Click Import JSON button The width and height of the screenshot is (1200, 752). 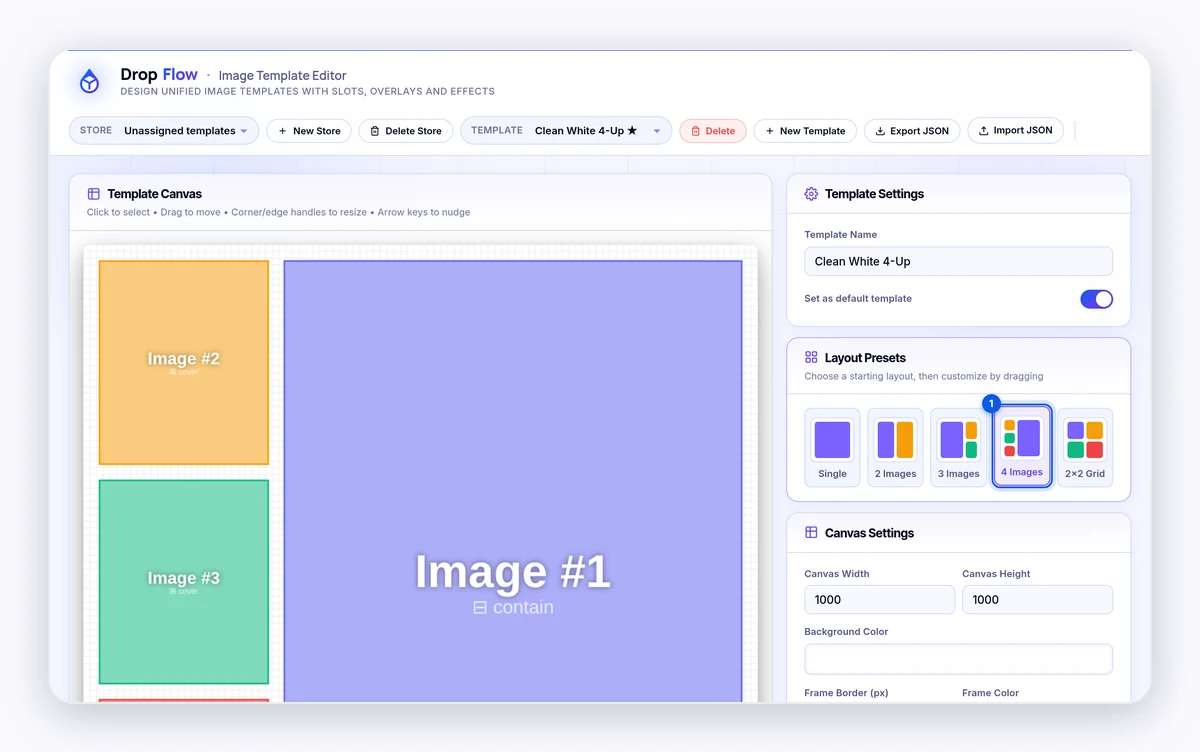click(x=1015, y=130)
